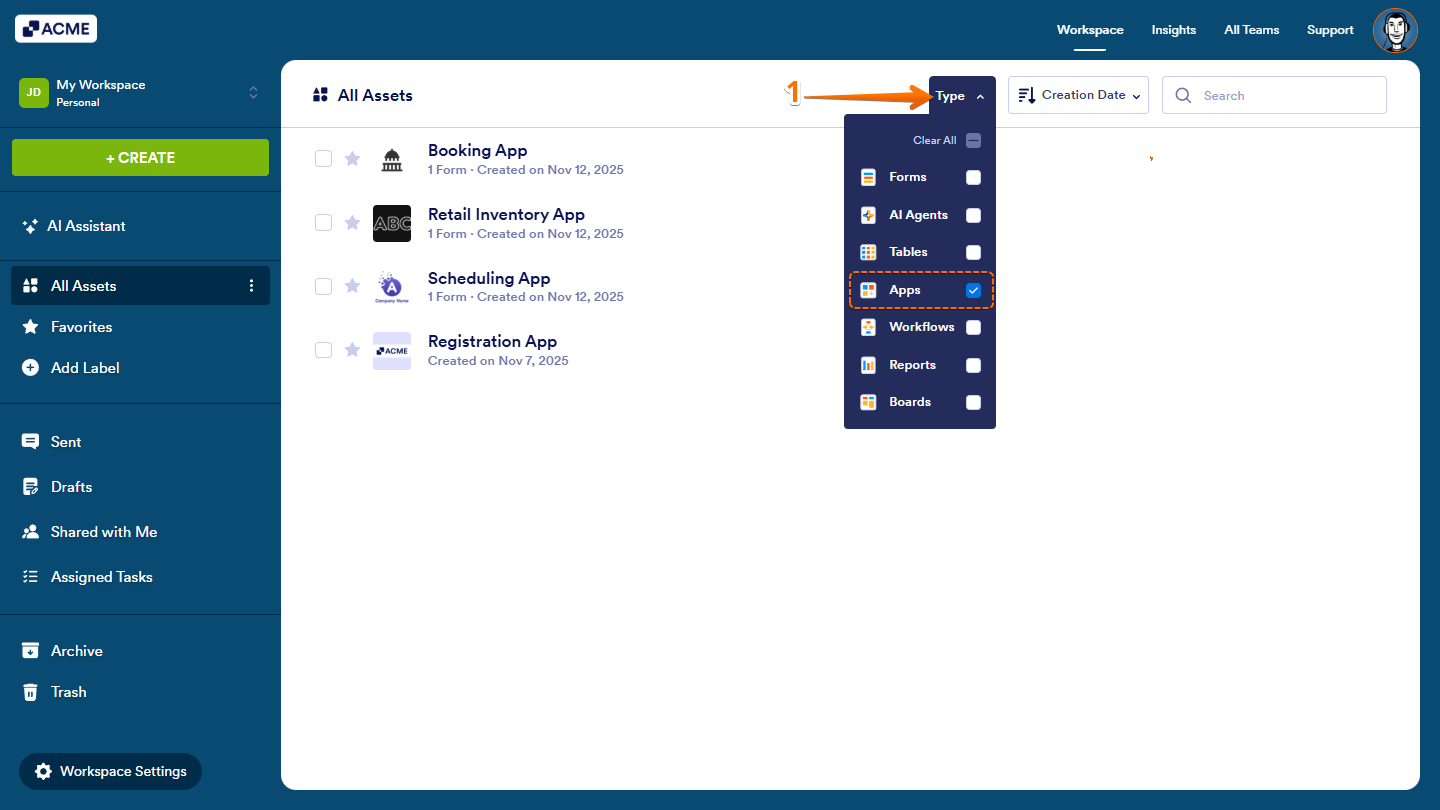
Task: Click the Drafts icon in sidebar
Action: [30, 486]
